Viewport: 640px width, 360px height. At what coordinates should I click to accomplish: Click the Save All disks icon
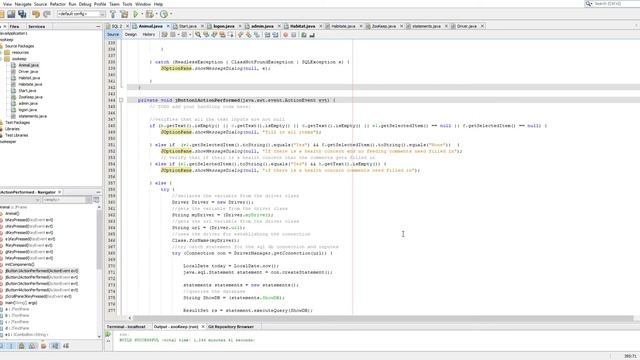pos(22,14)
